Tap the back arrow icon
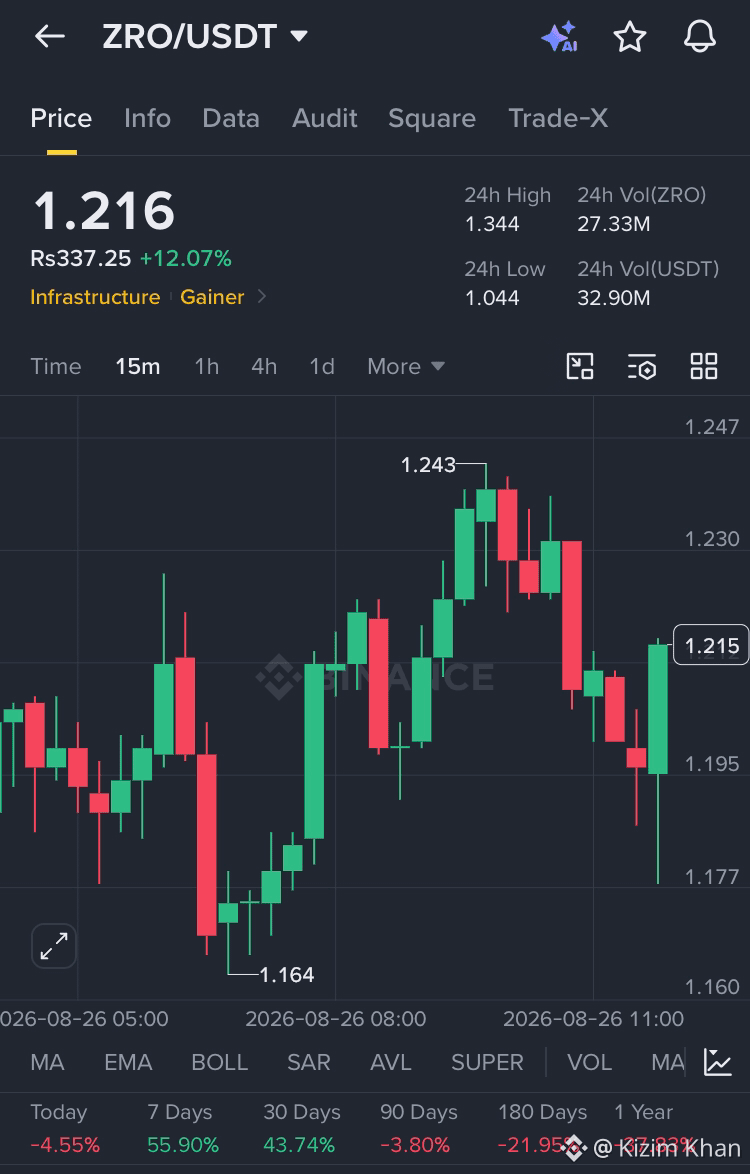750x1174 pixels. coord(50,36)
